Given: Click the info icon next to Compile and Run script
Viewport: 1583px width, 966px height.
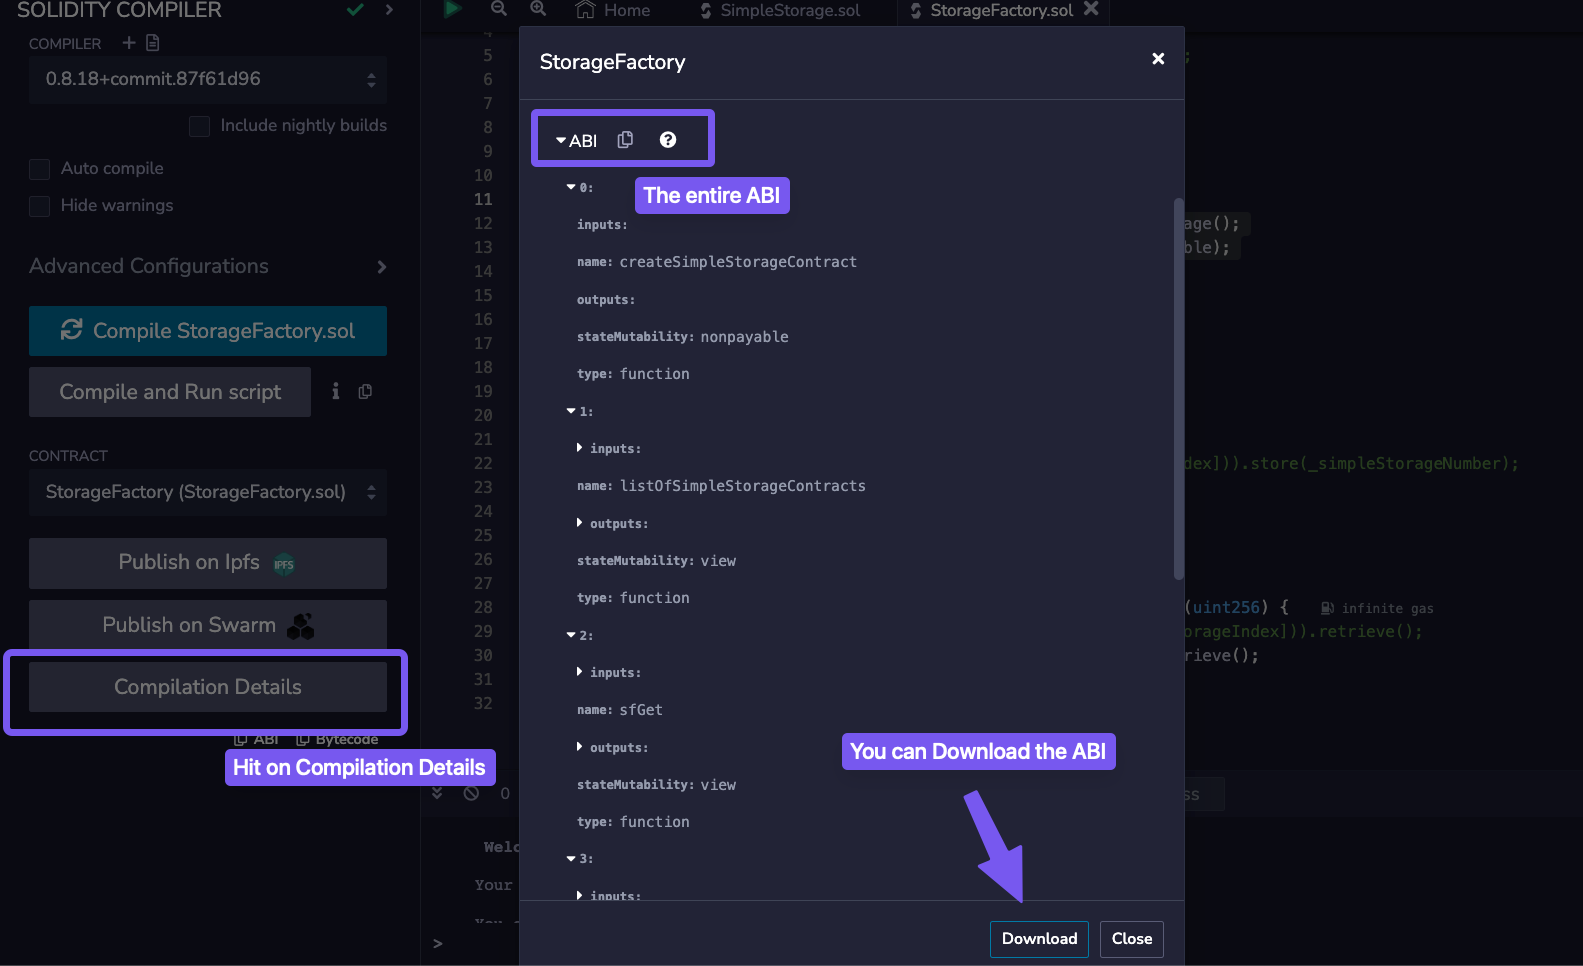Looking at the screenshot, I should pos(336,391).
